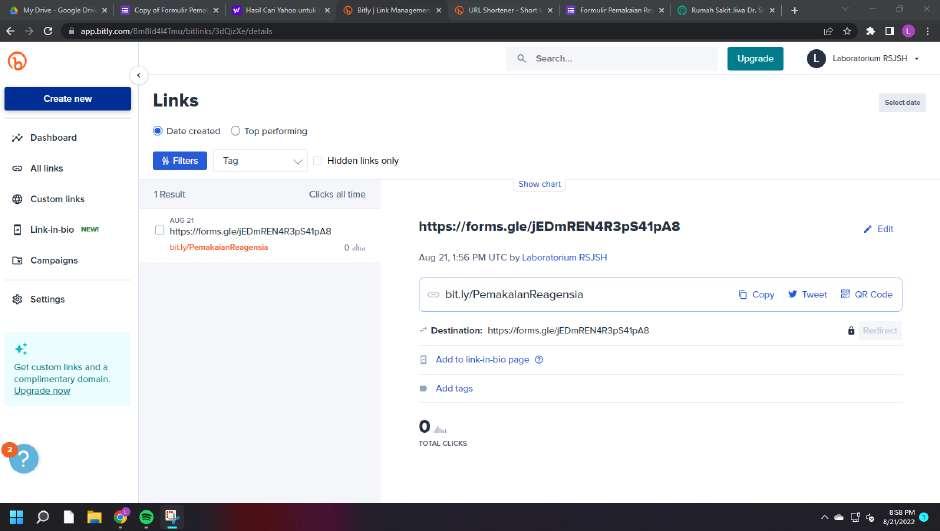Click the account avatar L icon
This screenshot has width=940, height=531.
(816, 59)
